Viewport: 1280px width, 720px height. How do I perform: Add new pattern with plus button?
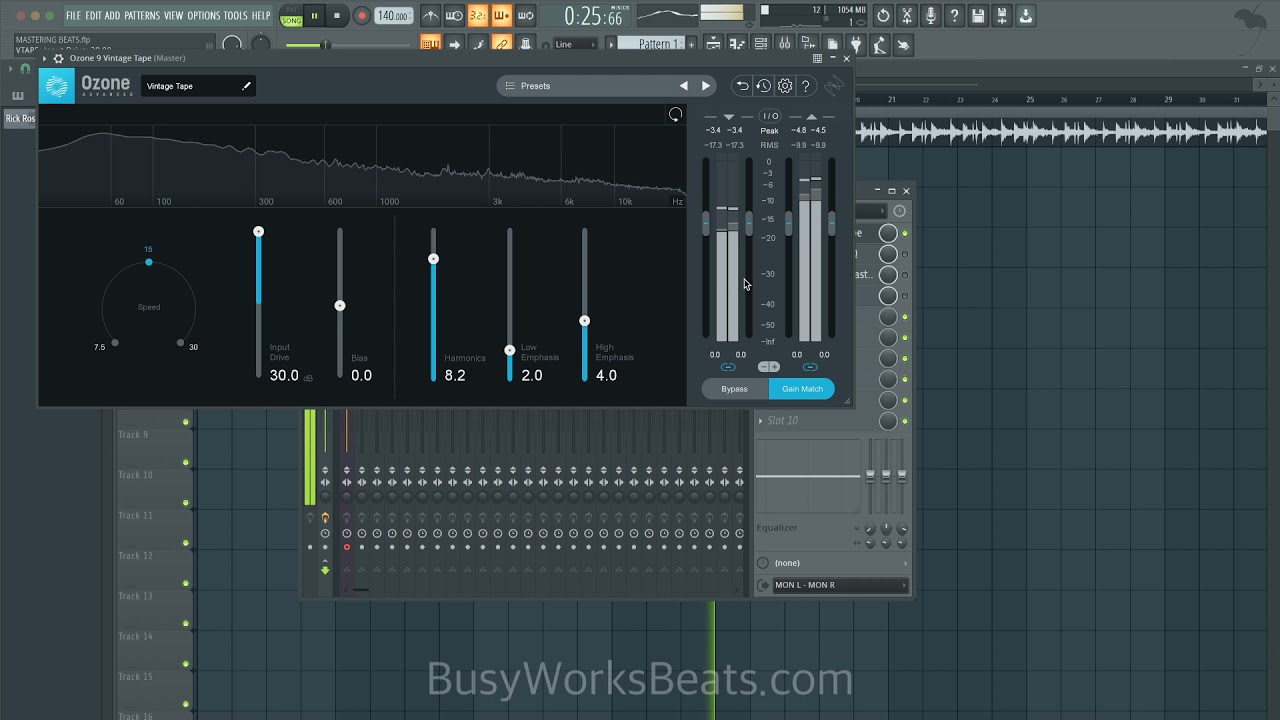691,44
